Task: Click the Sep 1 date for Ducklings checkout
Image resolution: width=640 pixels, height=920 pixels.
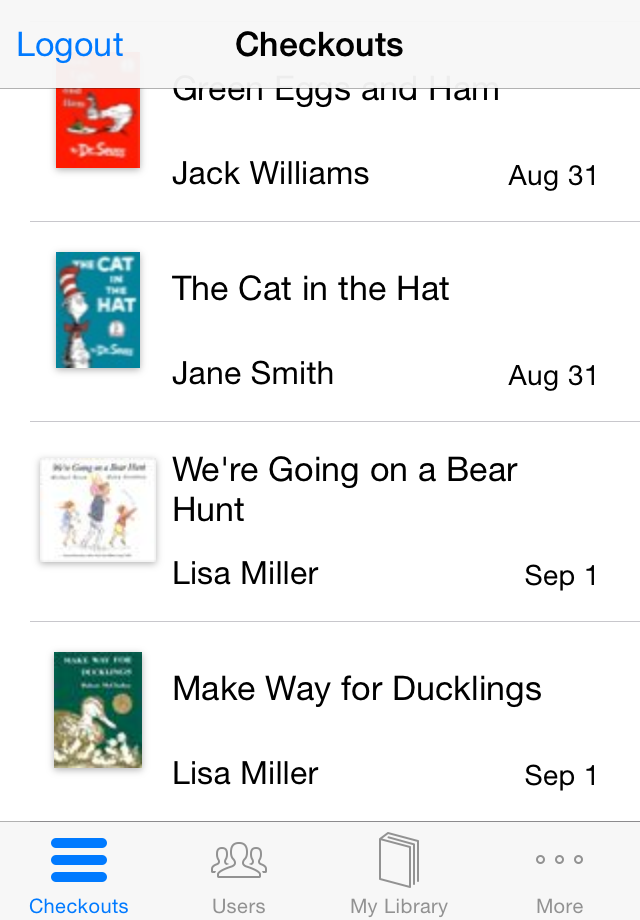Action: [561, 776]
